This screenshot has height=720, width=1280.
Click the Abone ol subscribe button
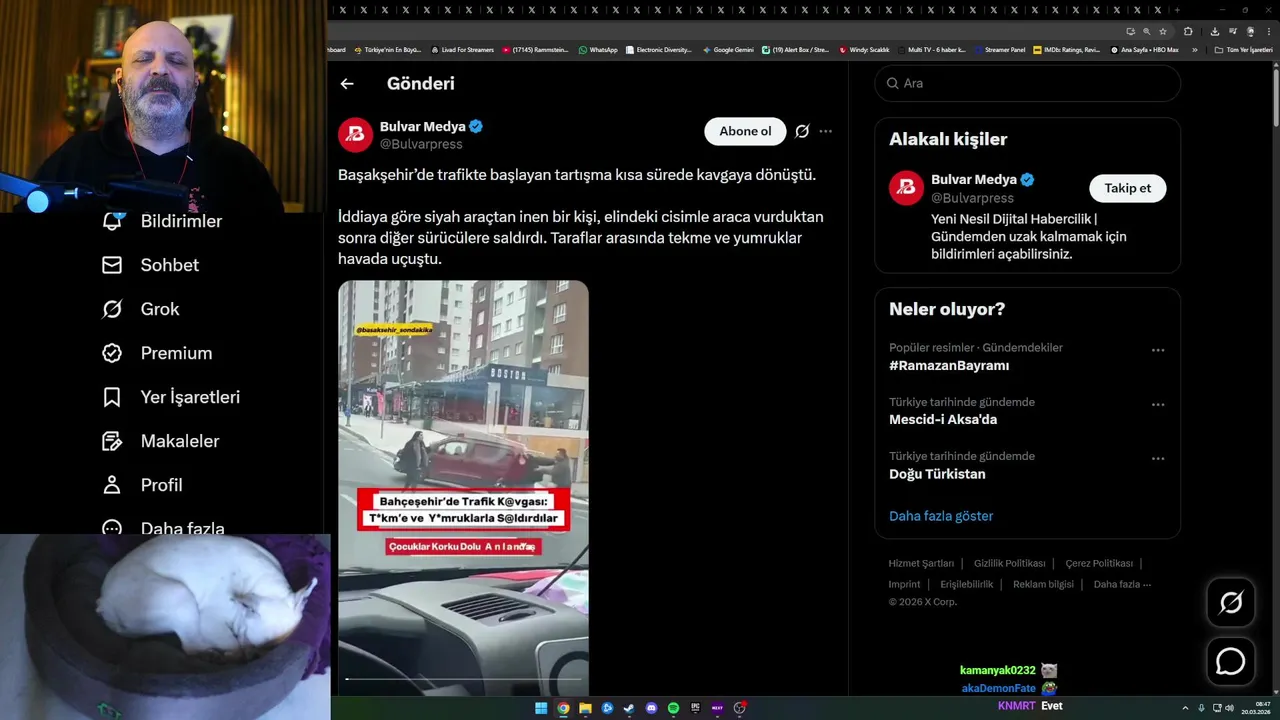click(x=745, y=131)
